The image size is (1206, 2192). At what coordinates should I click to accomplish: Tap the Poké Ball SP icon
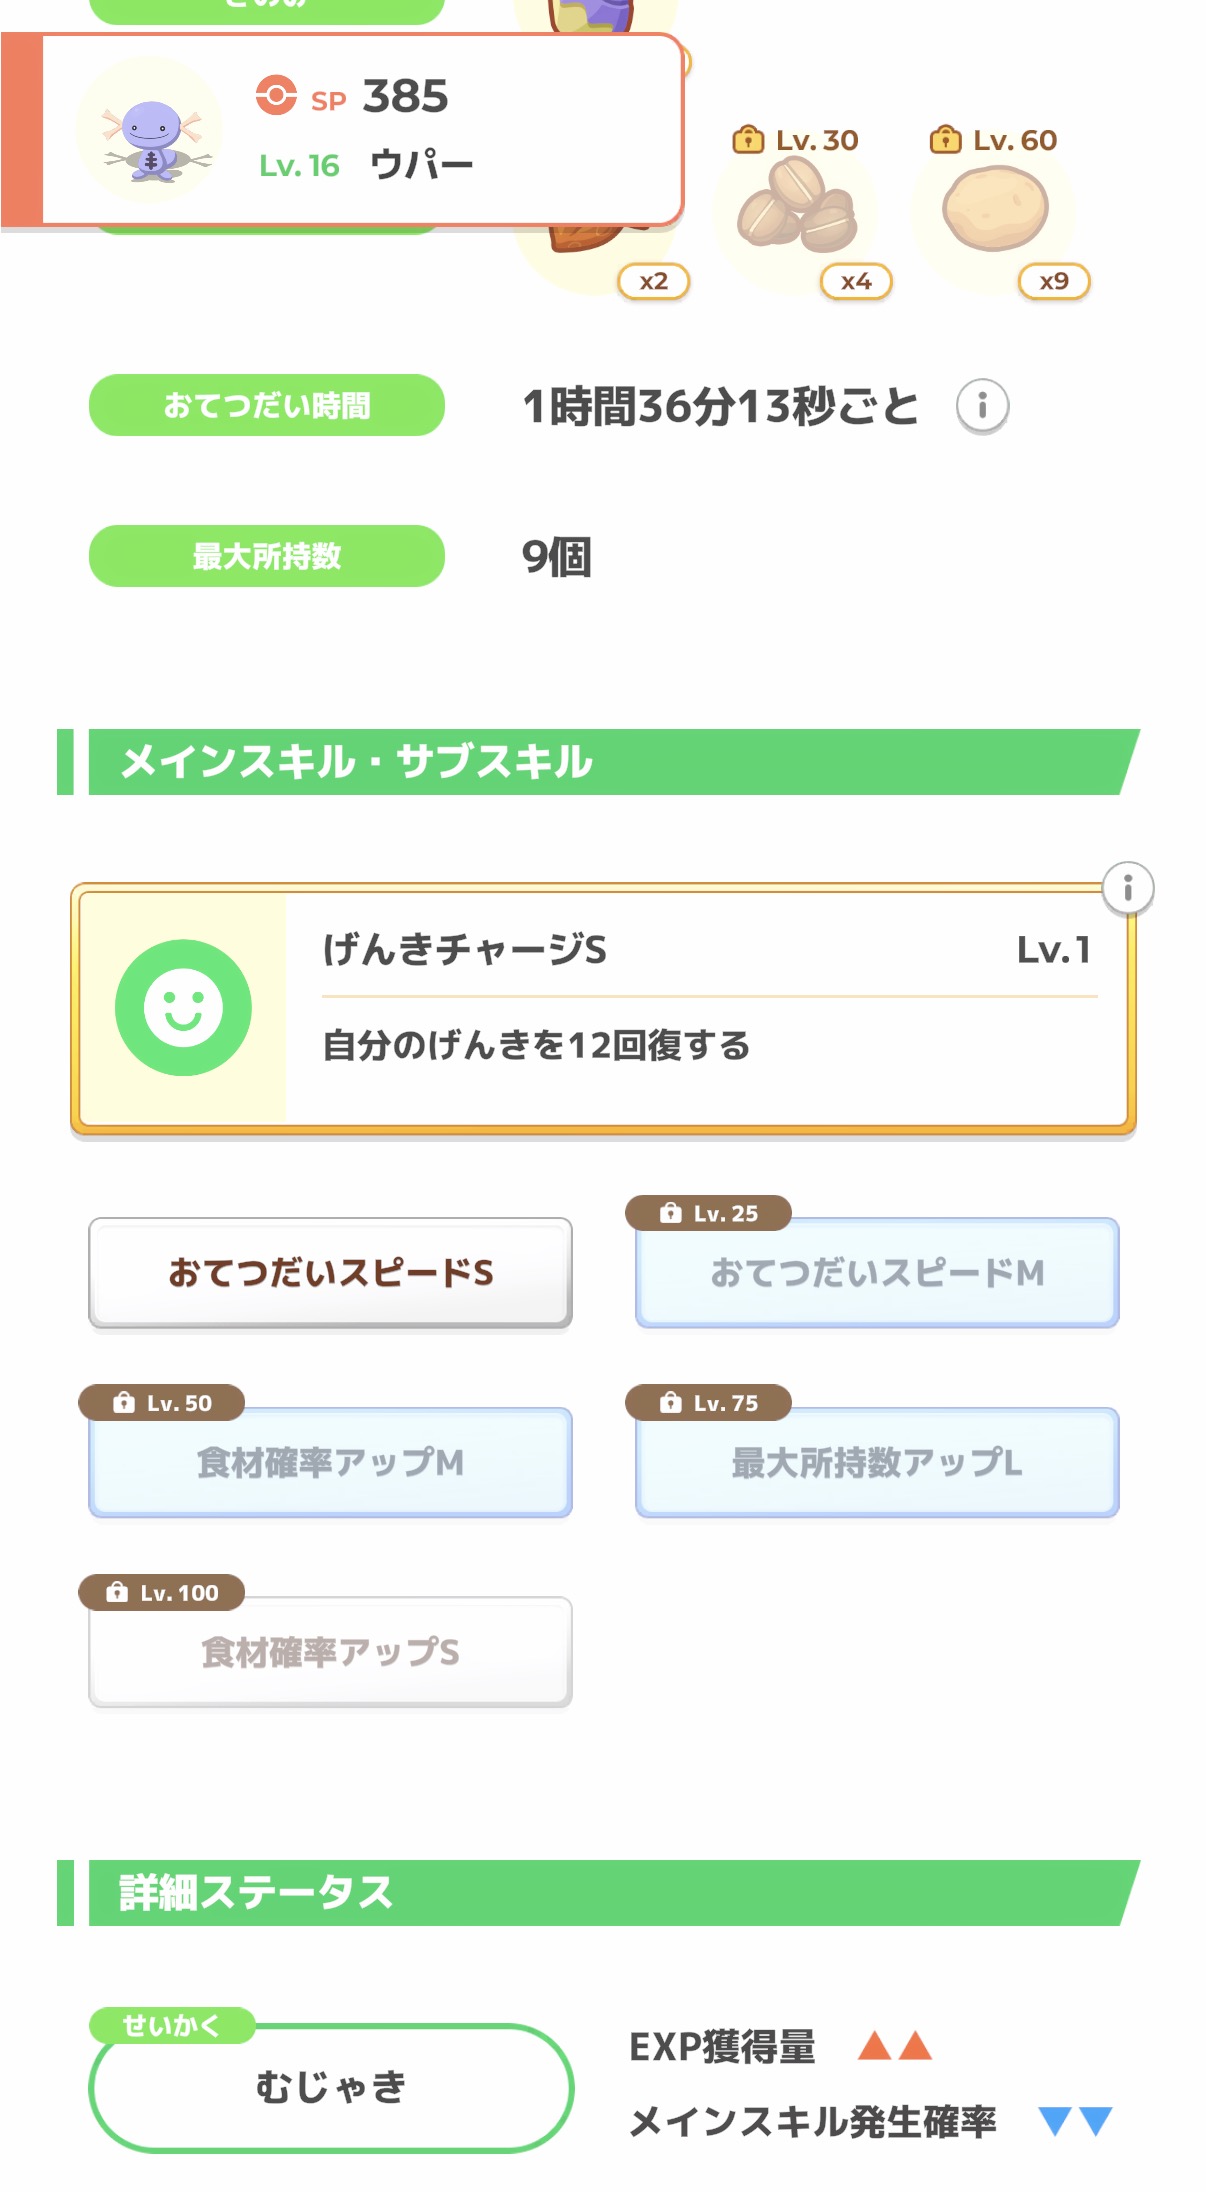coord(276,96)
